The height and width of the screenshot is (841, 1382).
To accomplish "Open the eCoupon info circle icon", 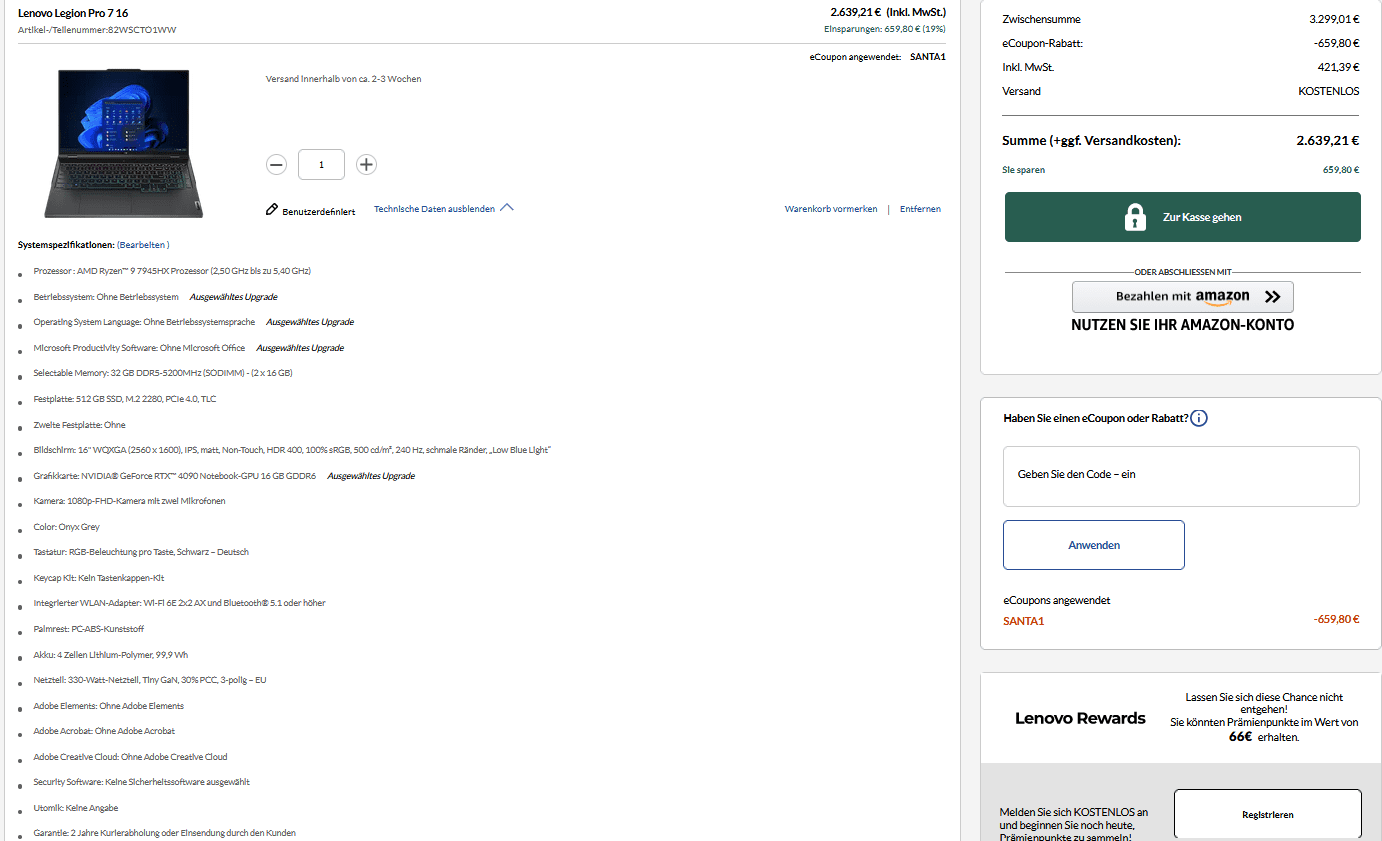I will (1199, 418).
